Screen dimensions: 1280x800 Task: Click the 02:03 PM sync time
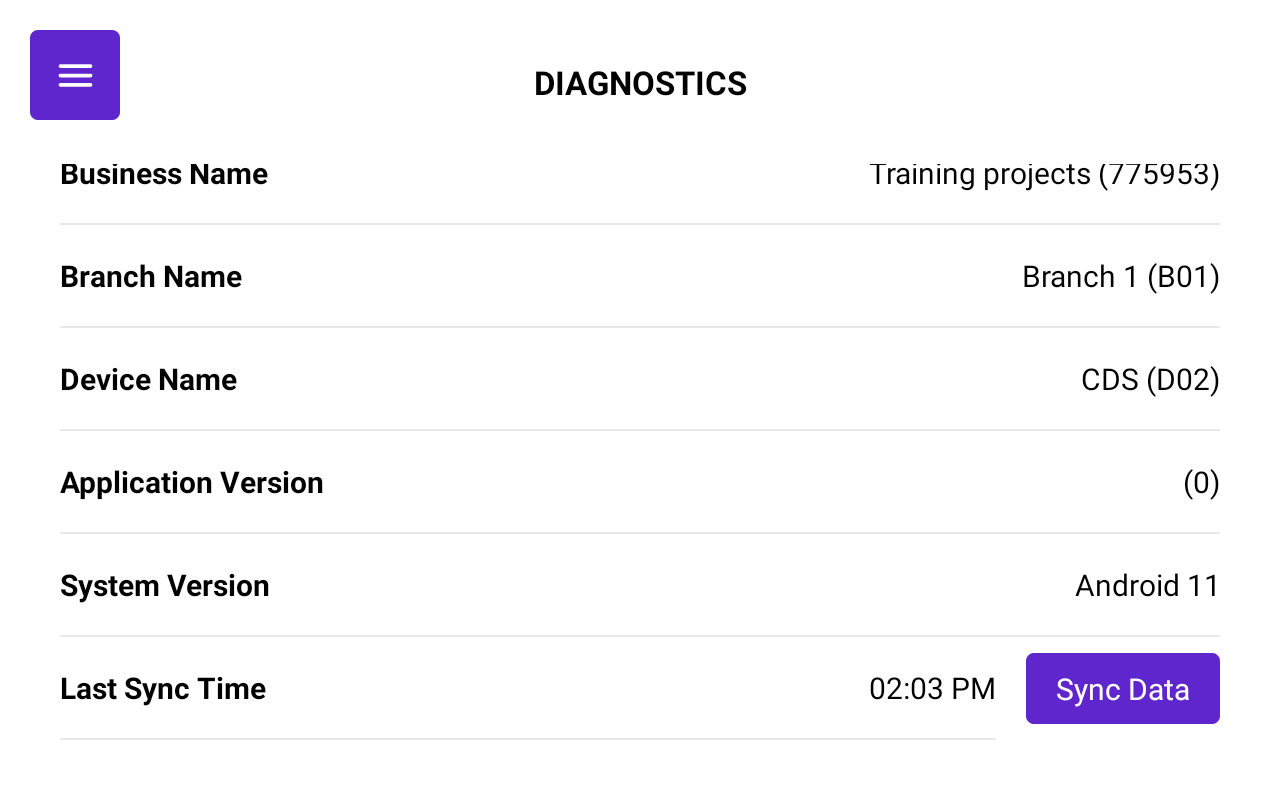click(x=932, y=689)
